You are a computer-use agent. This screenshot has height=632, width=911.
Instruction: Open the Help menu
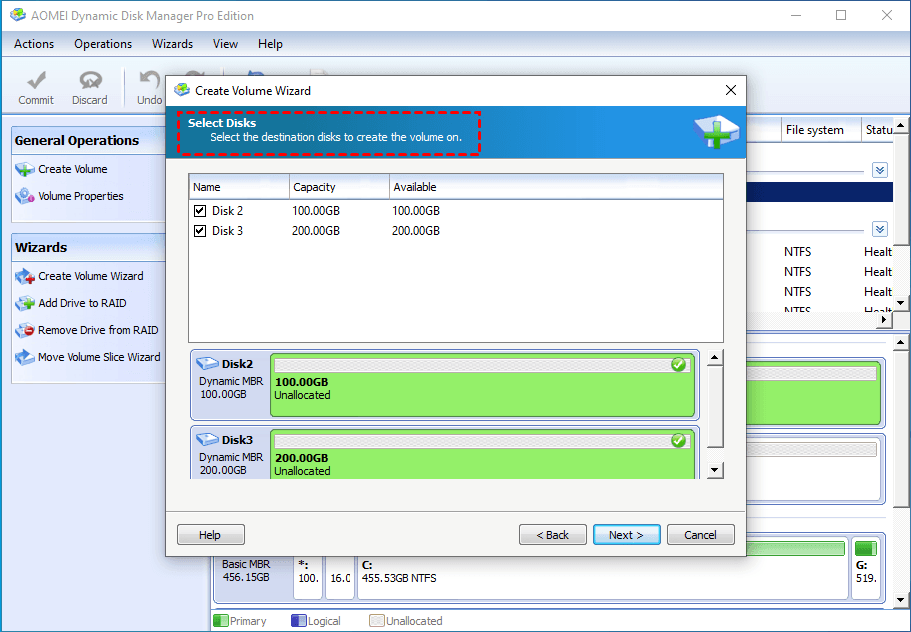pos(270,44)
